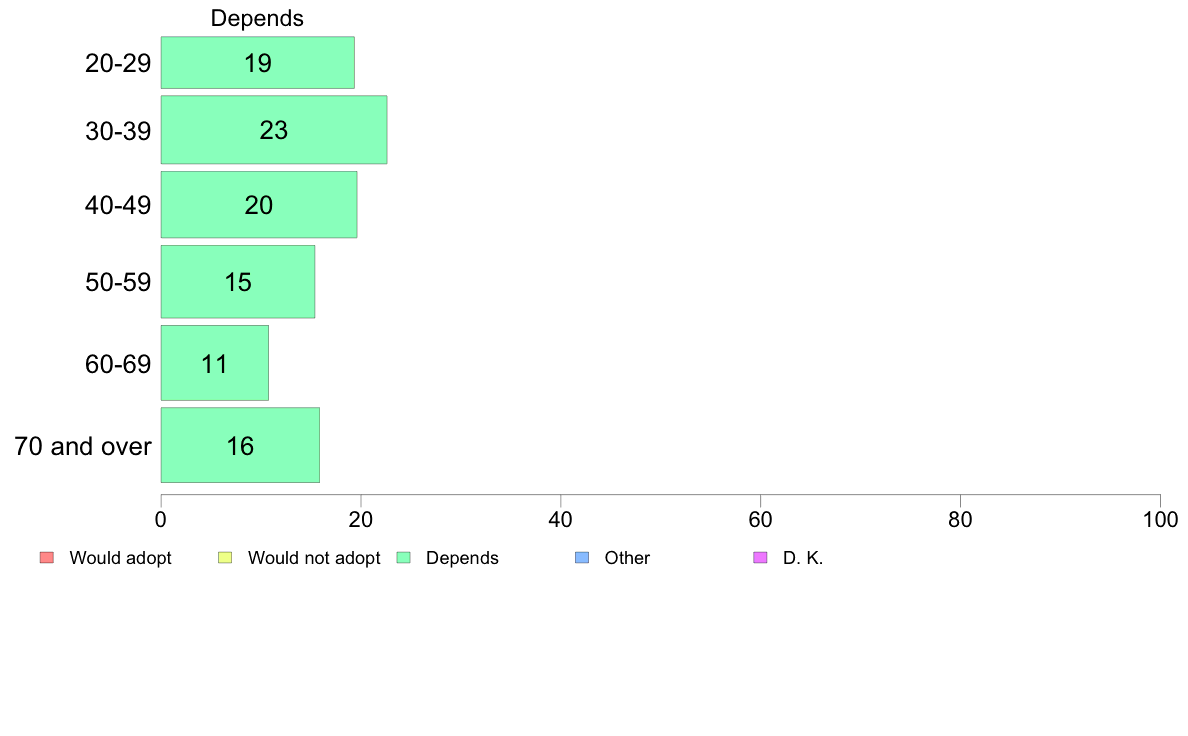Image resolution: width=1188 pixels, height=736 pixels.
Task: Click the D. K. legend label
Action: point(803,558)
